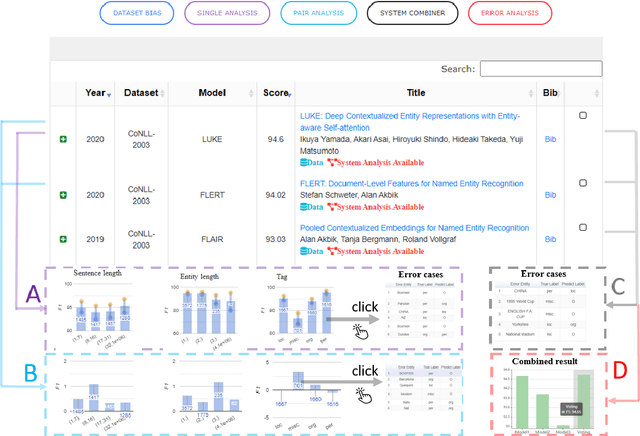Open the Data icon under FLAIR paper
The height and width of the screenshot is (436, 640).
313,250
